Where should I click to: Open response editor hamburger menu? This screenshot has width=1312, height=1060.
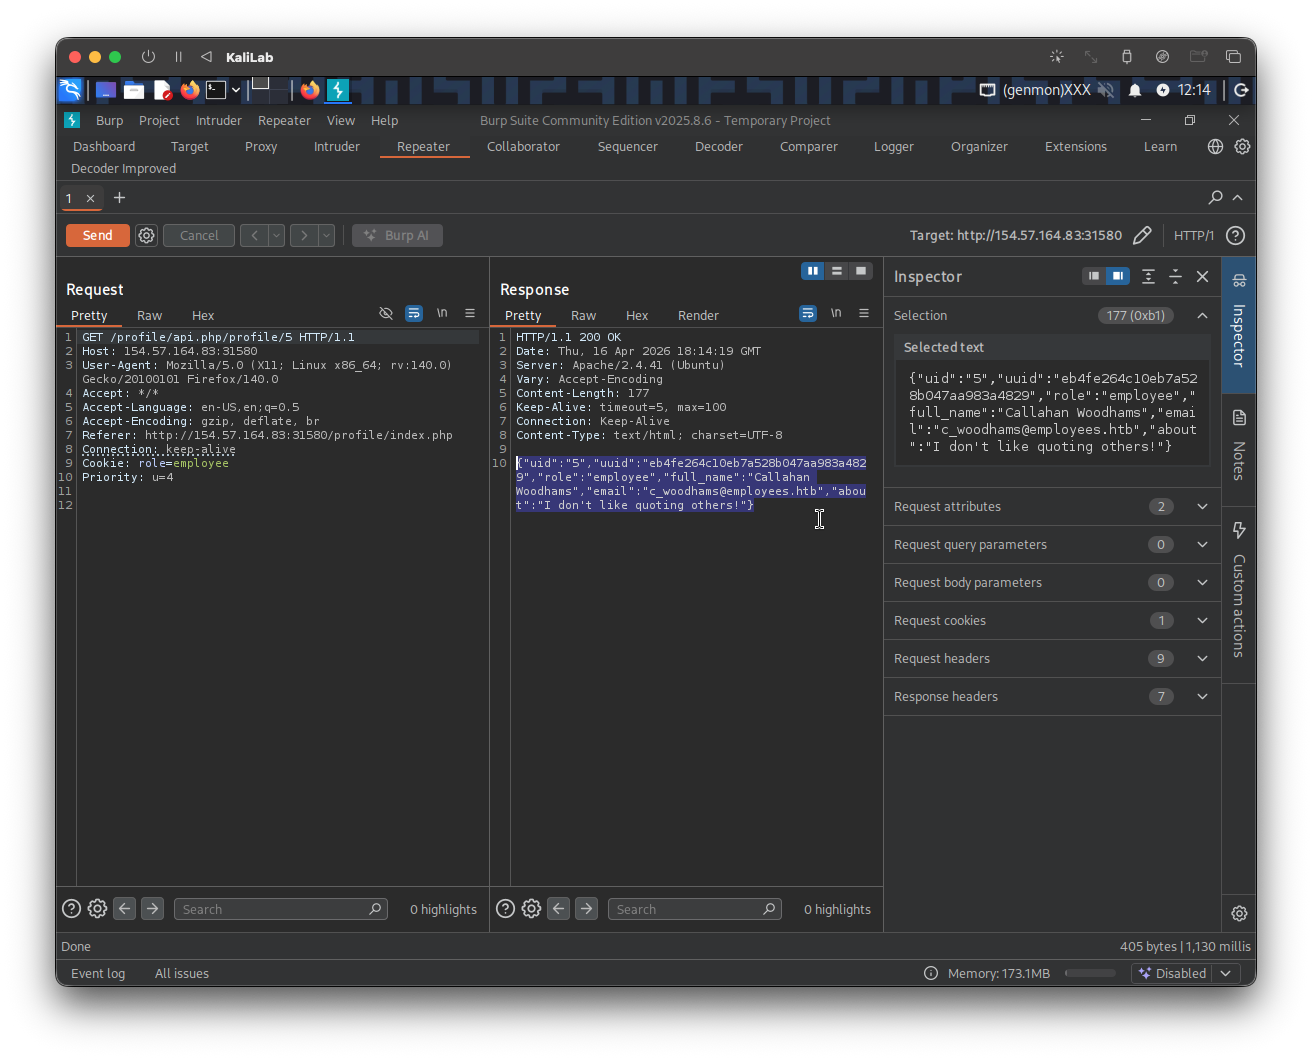[x=864, y=313]
